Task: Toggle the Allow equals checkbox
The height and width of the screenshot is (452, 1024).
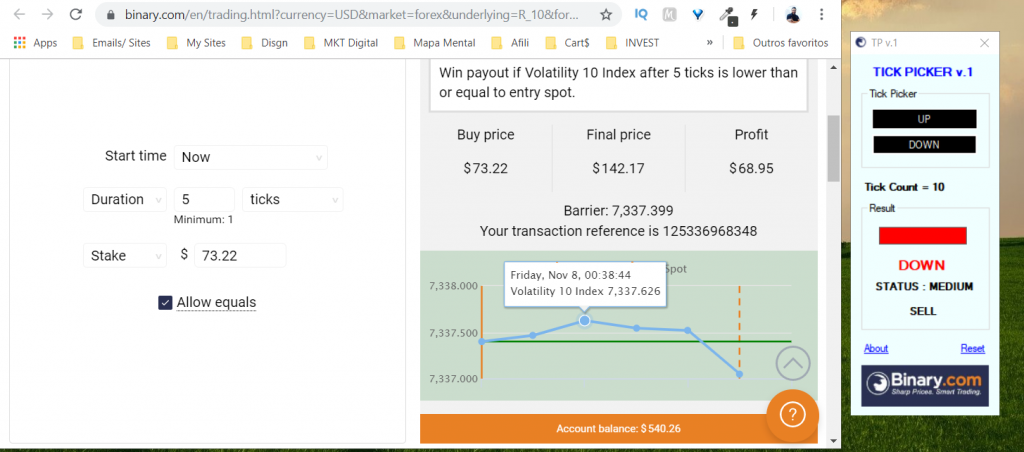Action: [165, 302]
